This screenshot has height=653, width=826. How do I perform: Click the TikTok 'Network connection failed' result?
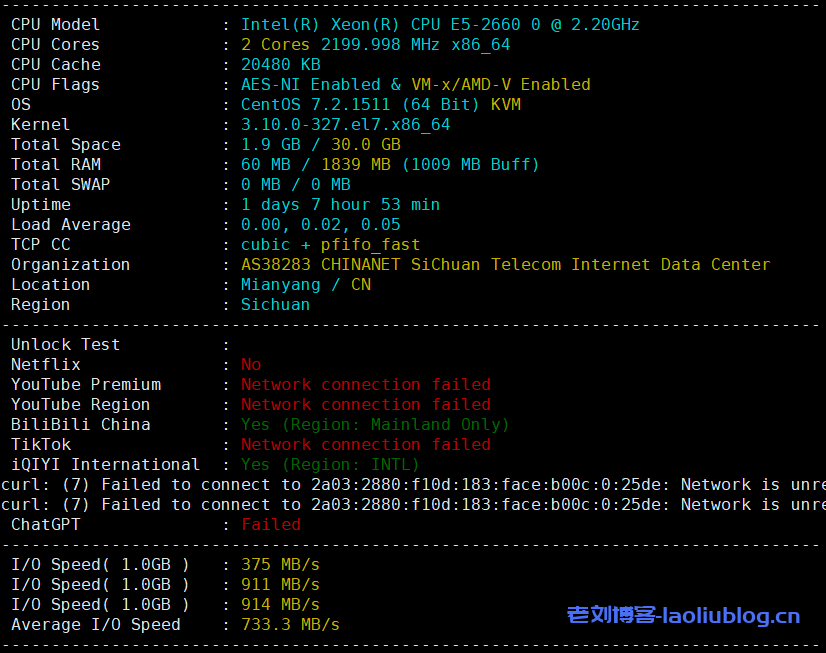click(366, 445)
